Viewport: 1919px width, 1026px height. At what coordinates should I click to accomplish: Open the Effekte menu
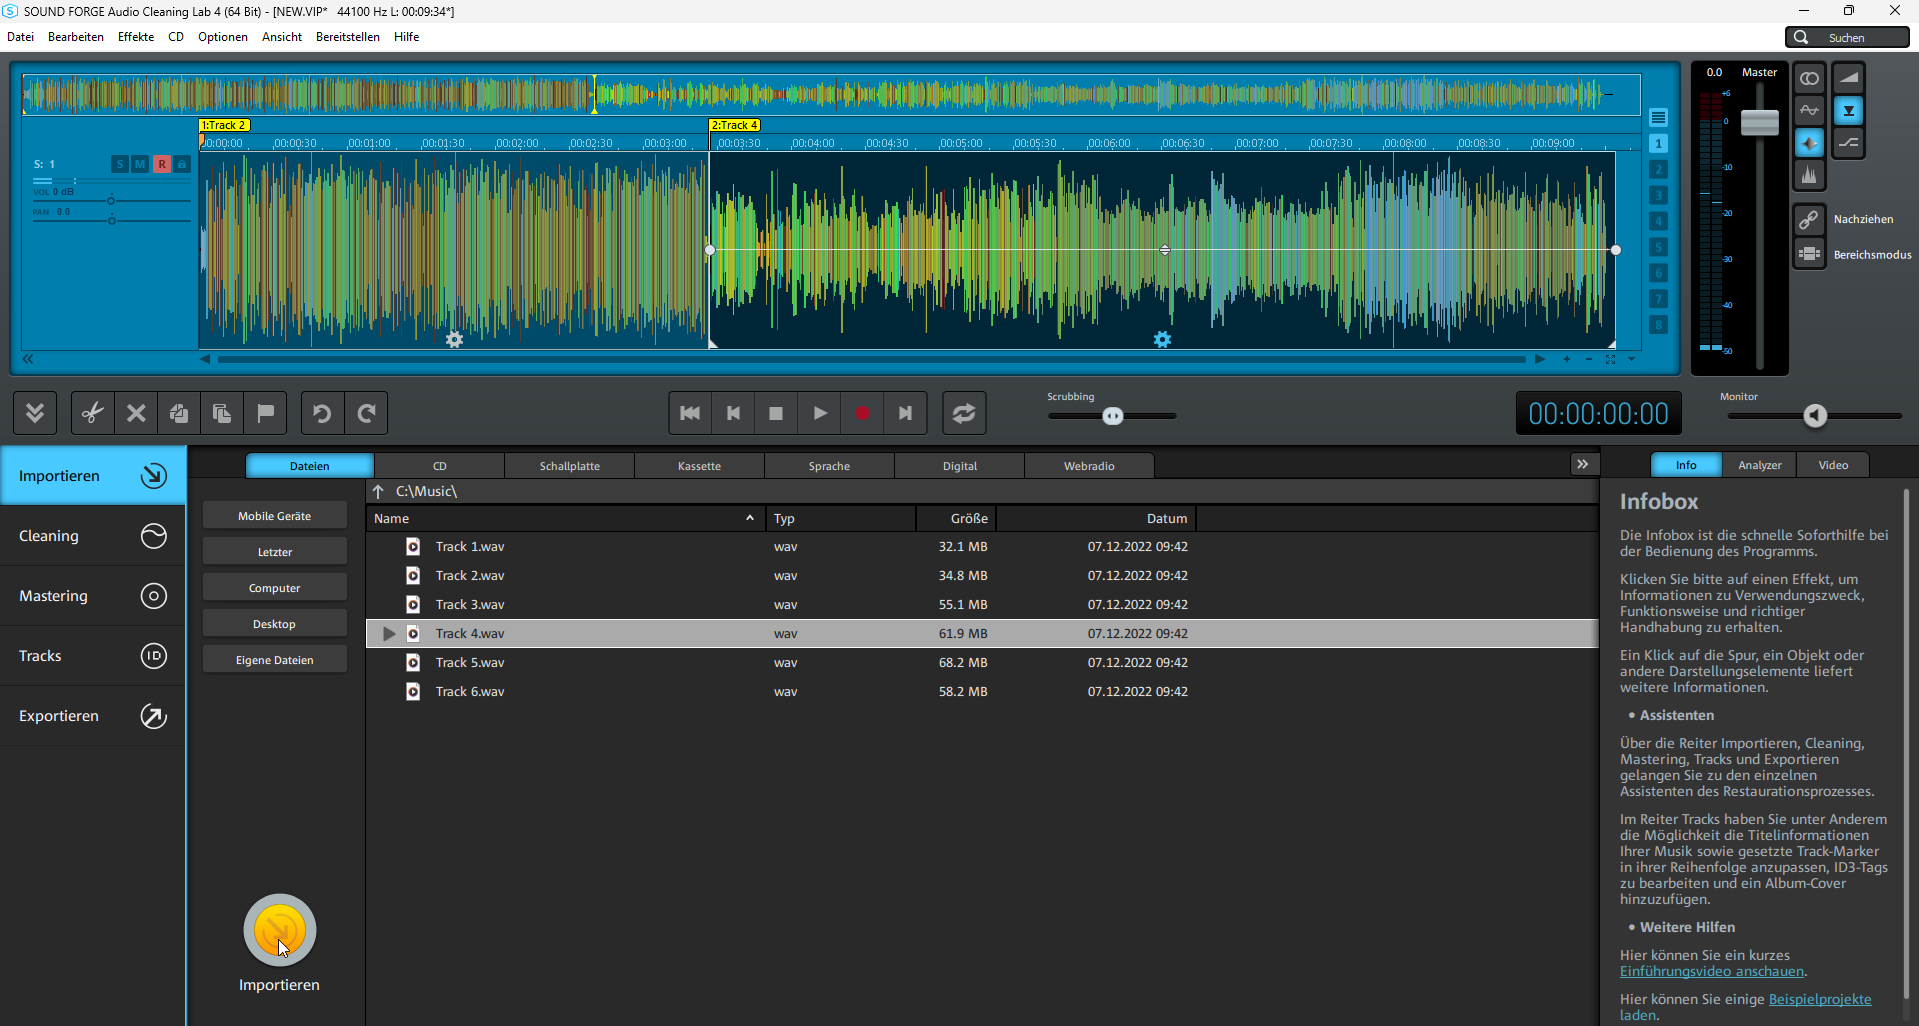(x=136, y=37)
